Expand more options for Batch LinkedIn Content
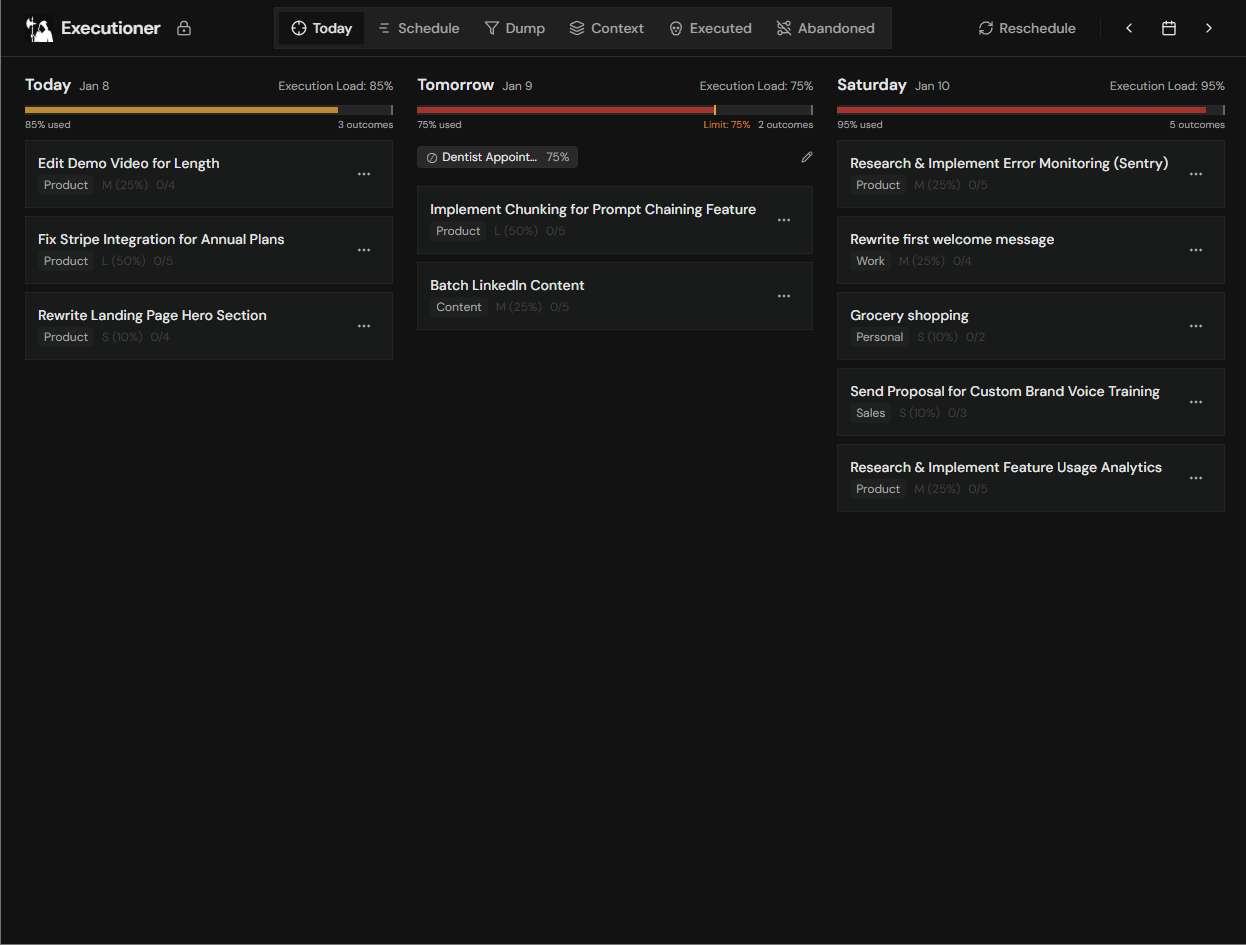Viewport: 1246px width, 945px height. pyautogui.click(x=784, y=296)
